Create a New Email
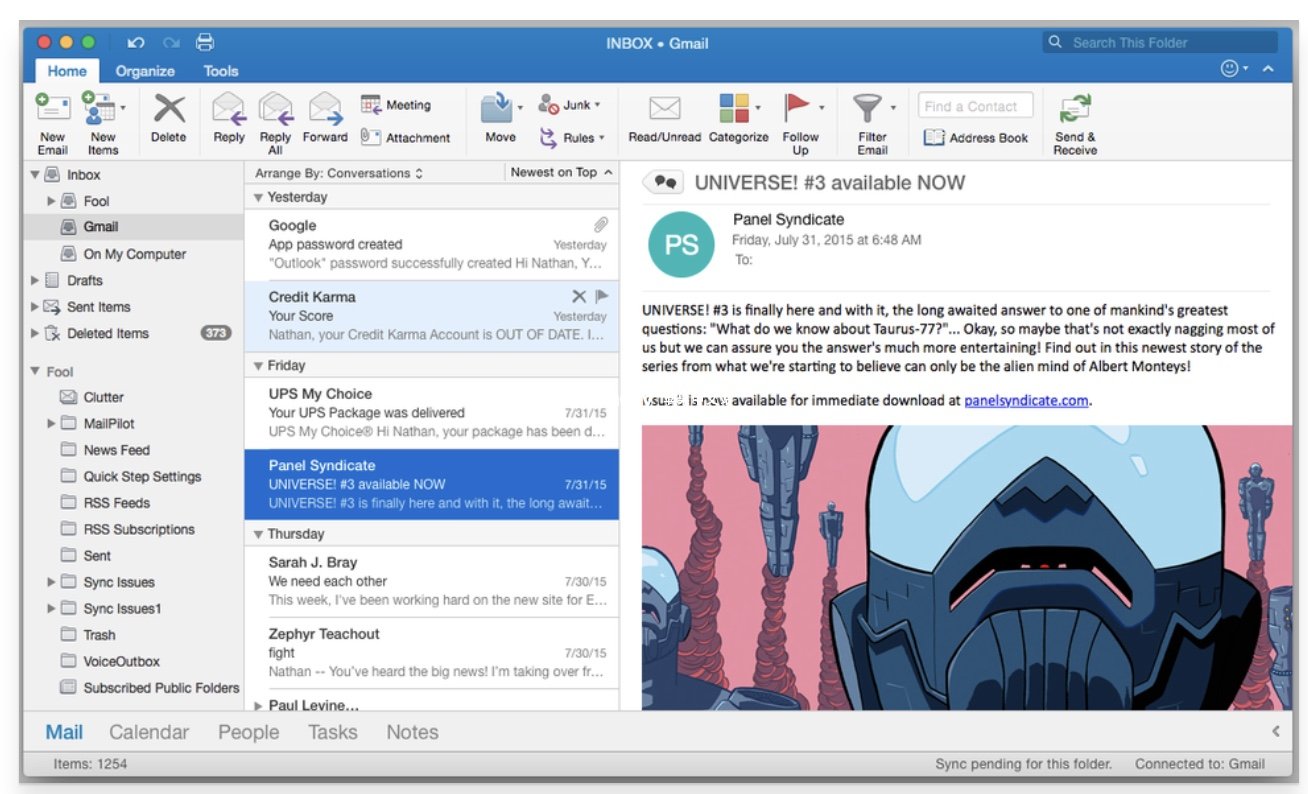Image resolution: width=1308 pixels, height=794 pixels. click(x=52, y=122)
